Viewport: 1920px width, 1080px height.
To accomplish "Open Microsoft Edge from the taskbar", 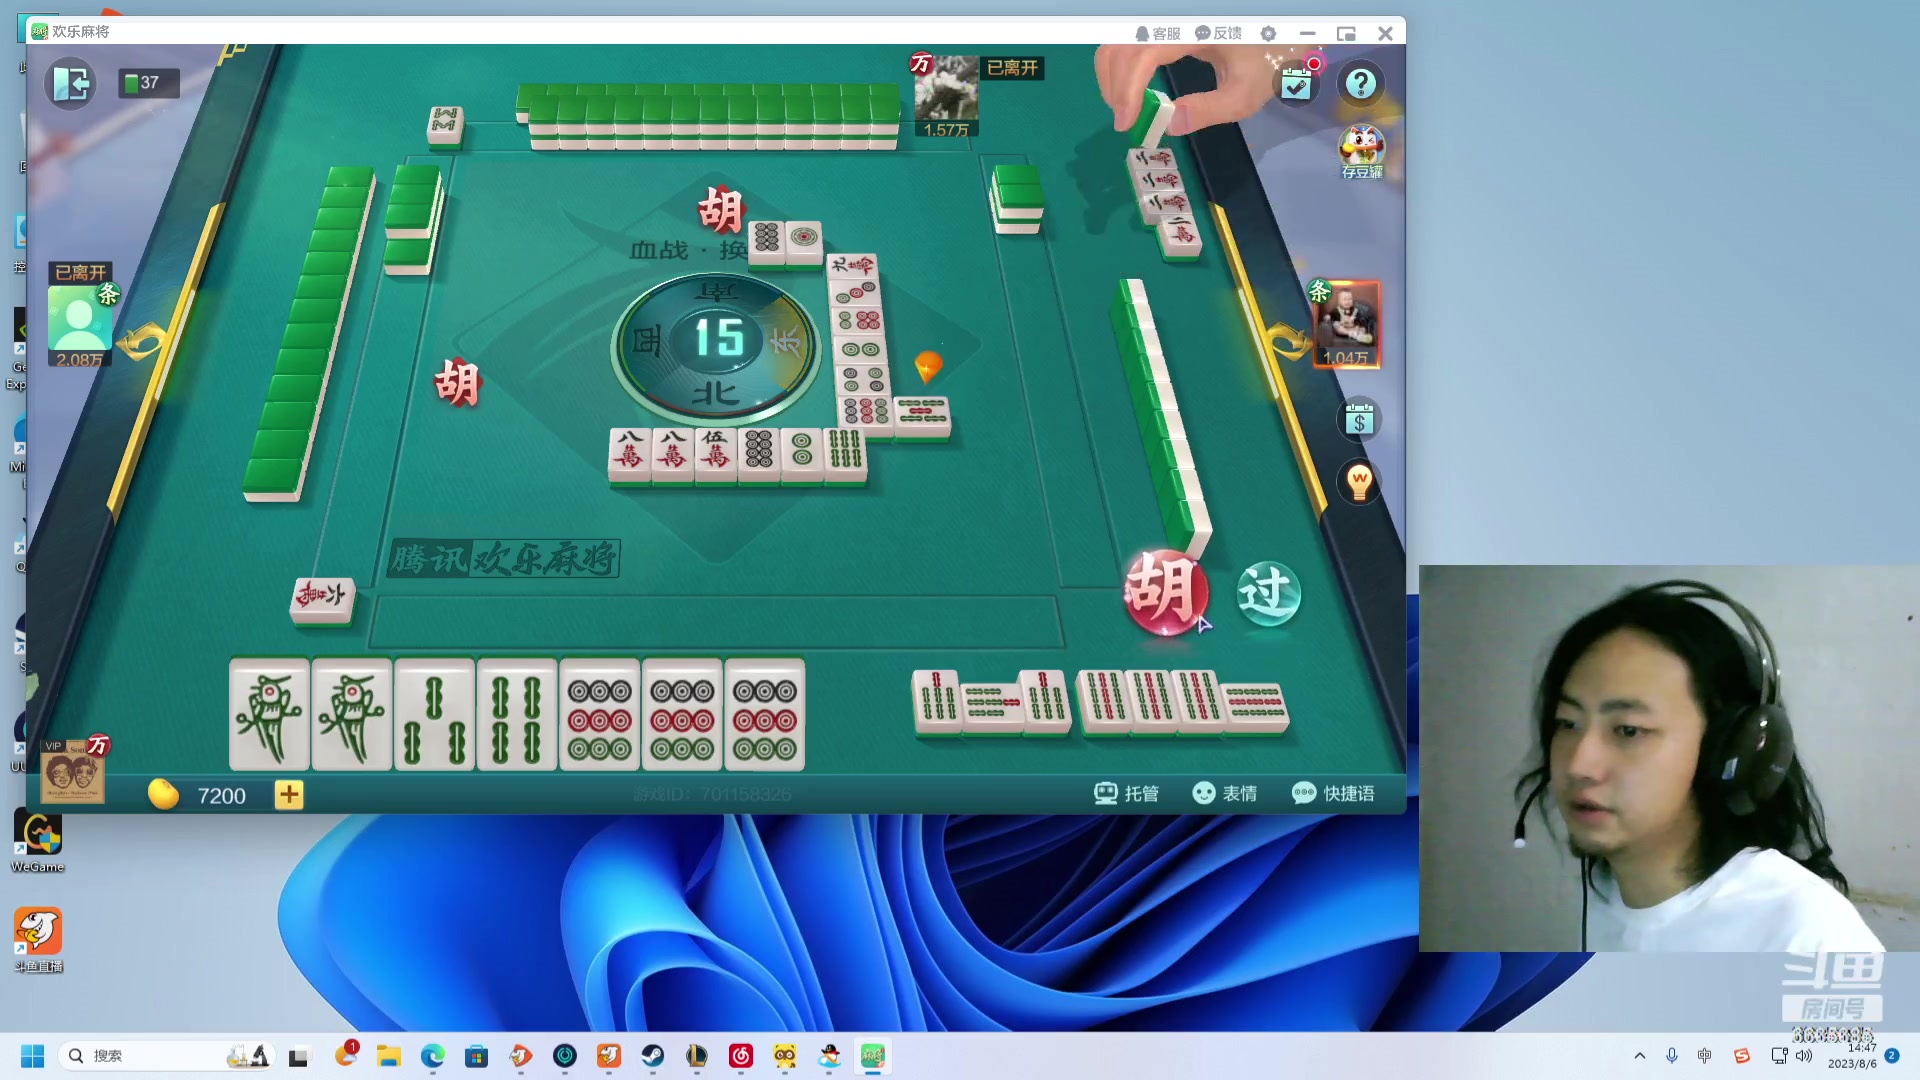I will click(x=432, y=1056).
